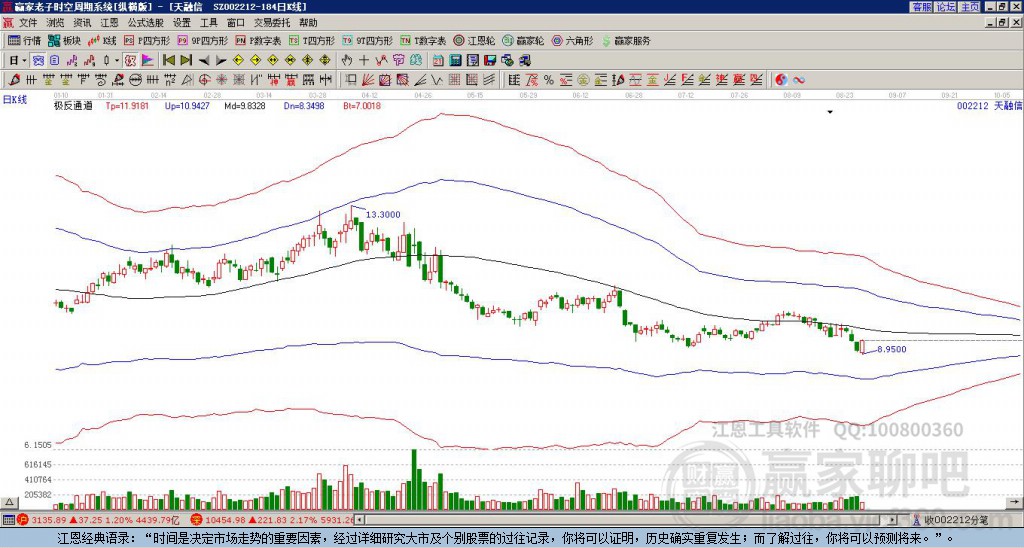Open the 文件 menu

28,23
